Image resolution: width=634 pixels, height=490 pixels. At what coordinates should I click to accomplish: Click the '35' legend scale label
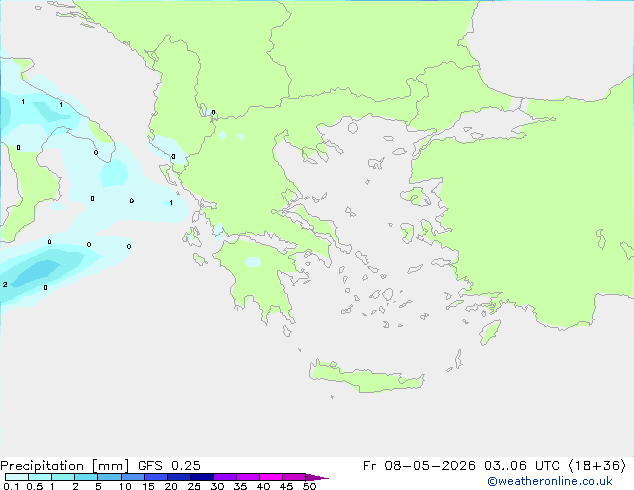[240, 486]
